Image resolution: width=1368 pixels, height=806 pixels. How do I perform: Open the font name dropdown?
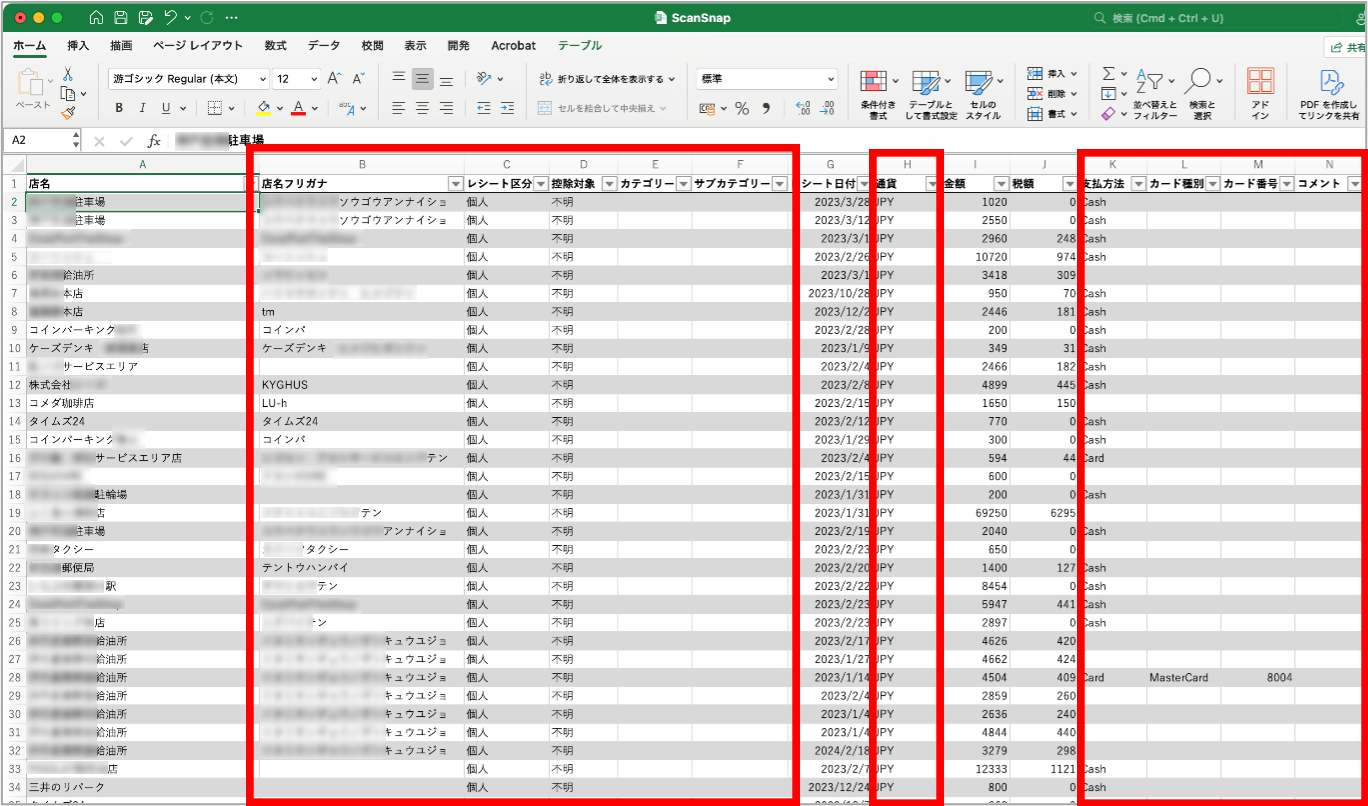tap(263, 79)
